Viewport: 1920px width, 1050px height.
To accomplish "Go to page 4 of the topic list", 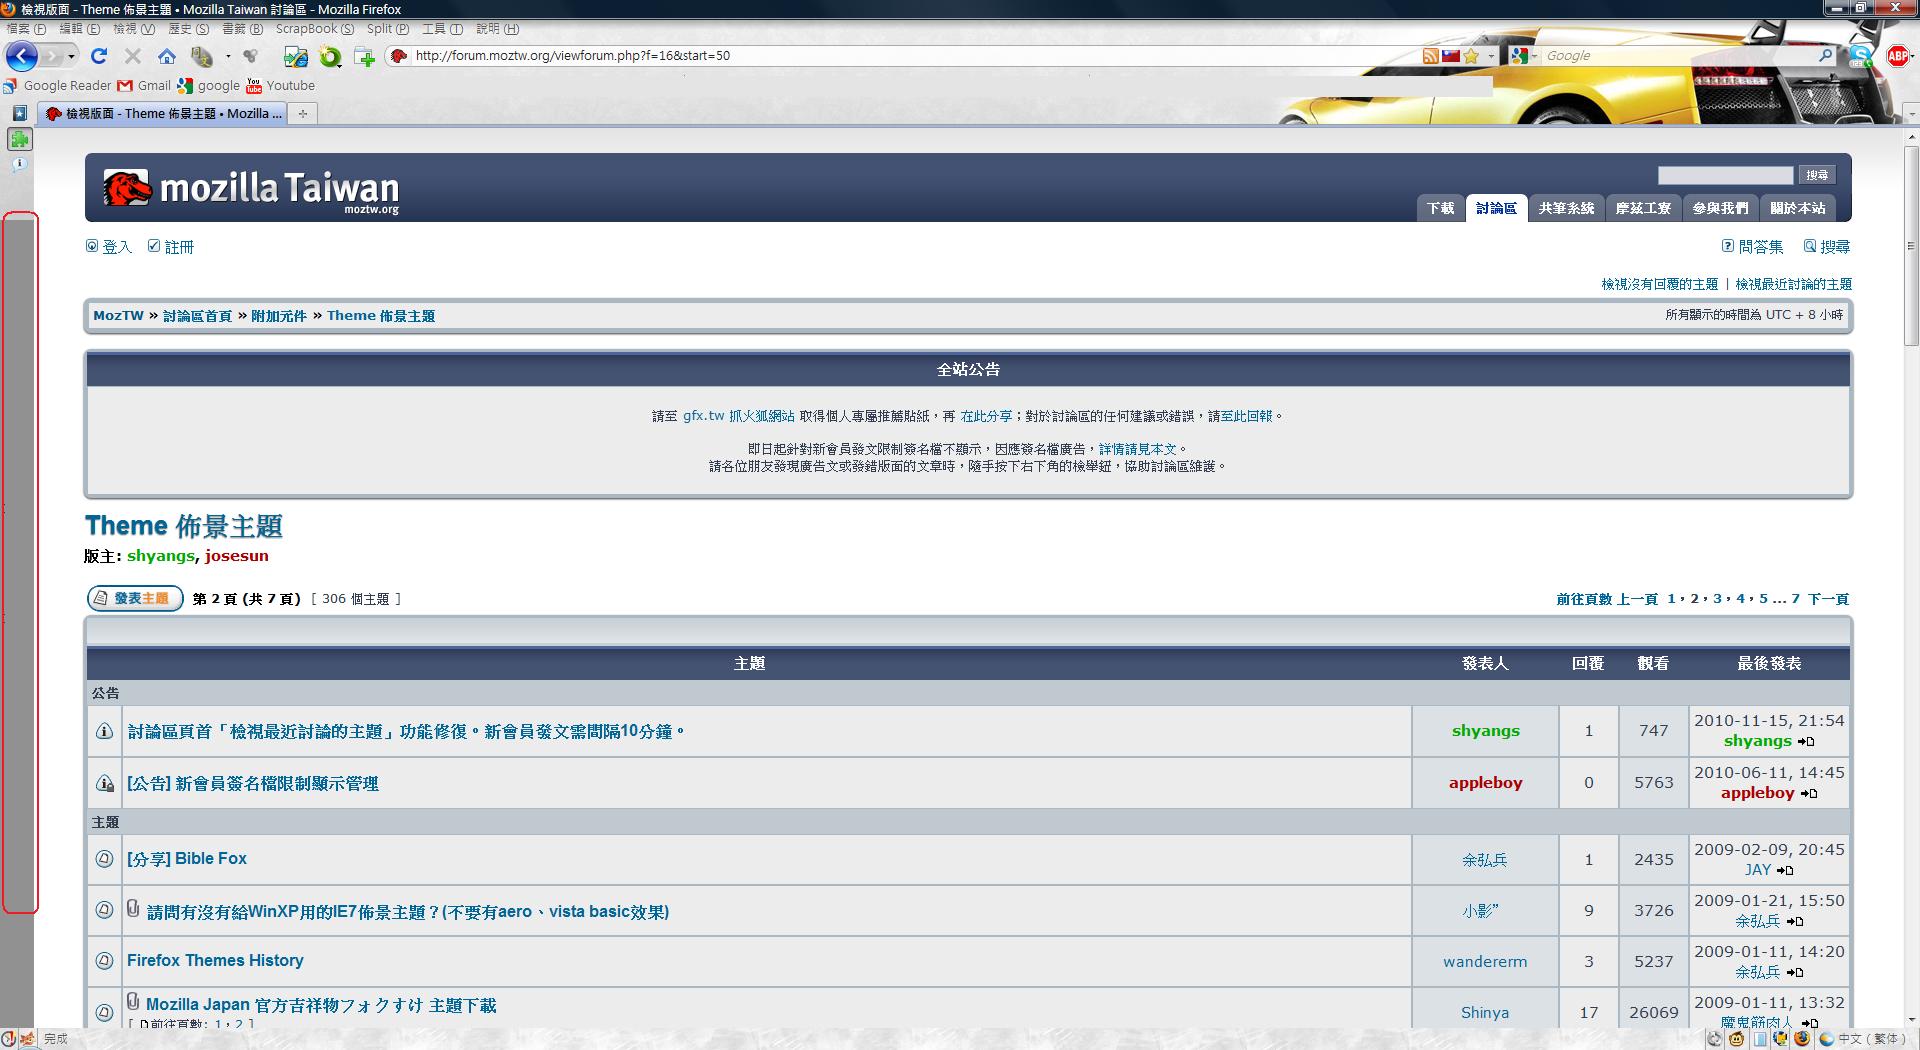I will (x=1740, y=599).
